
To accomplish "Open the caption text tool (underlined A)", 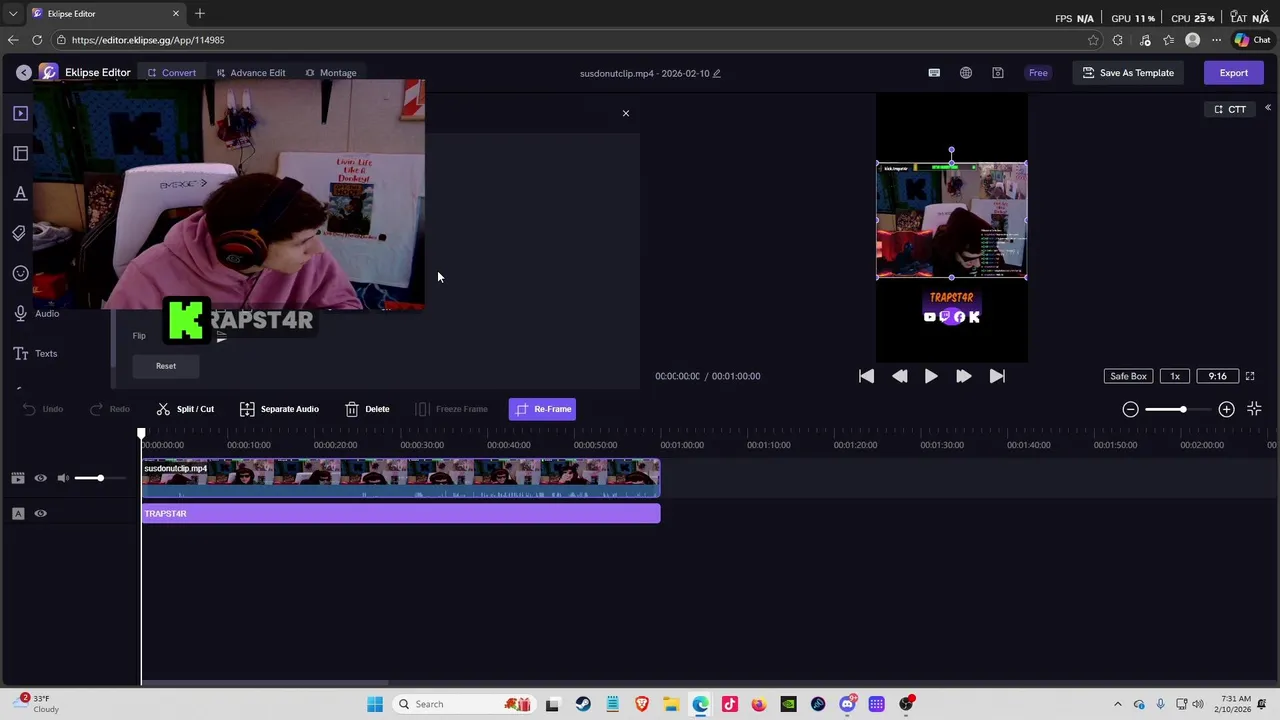I will pyautogui.click(x=20, y=193).
